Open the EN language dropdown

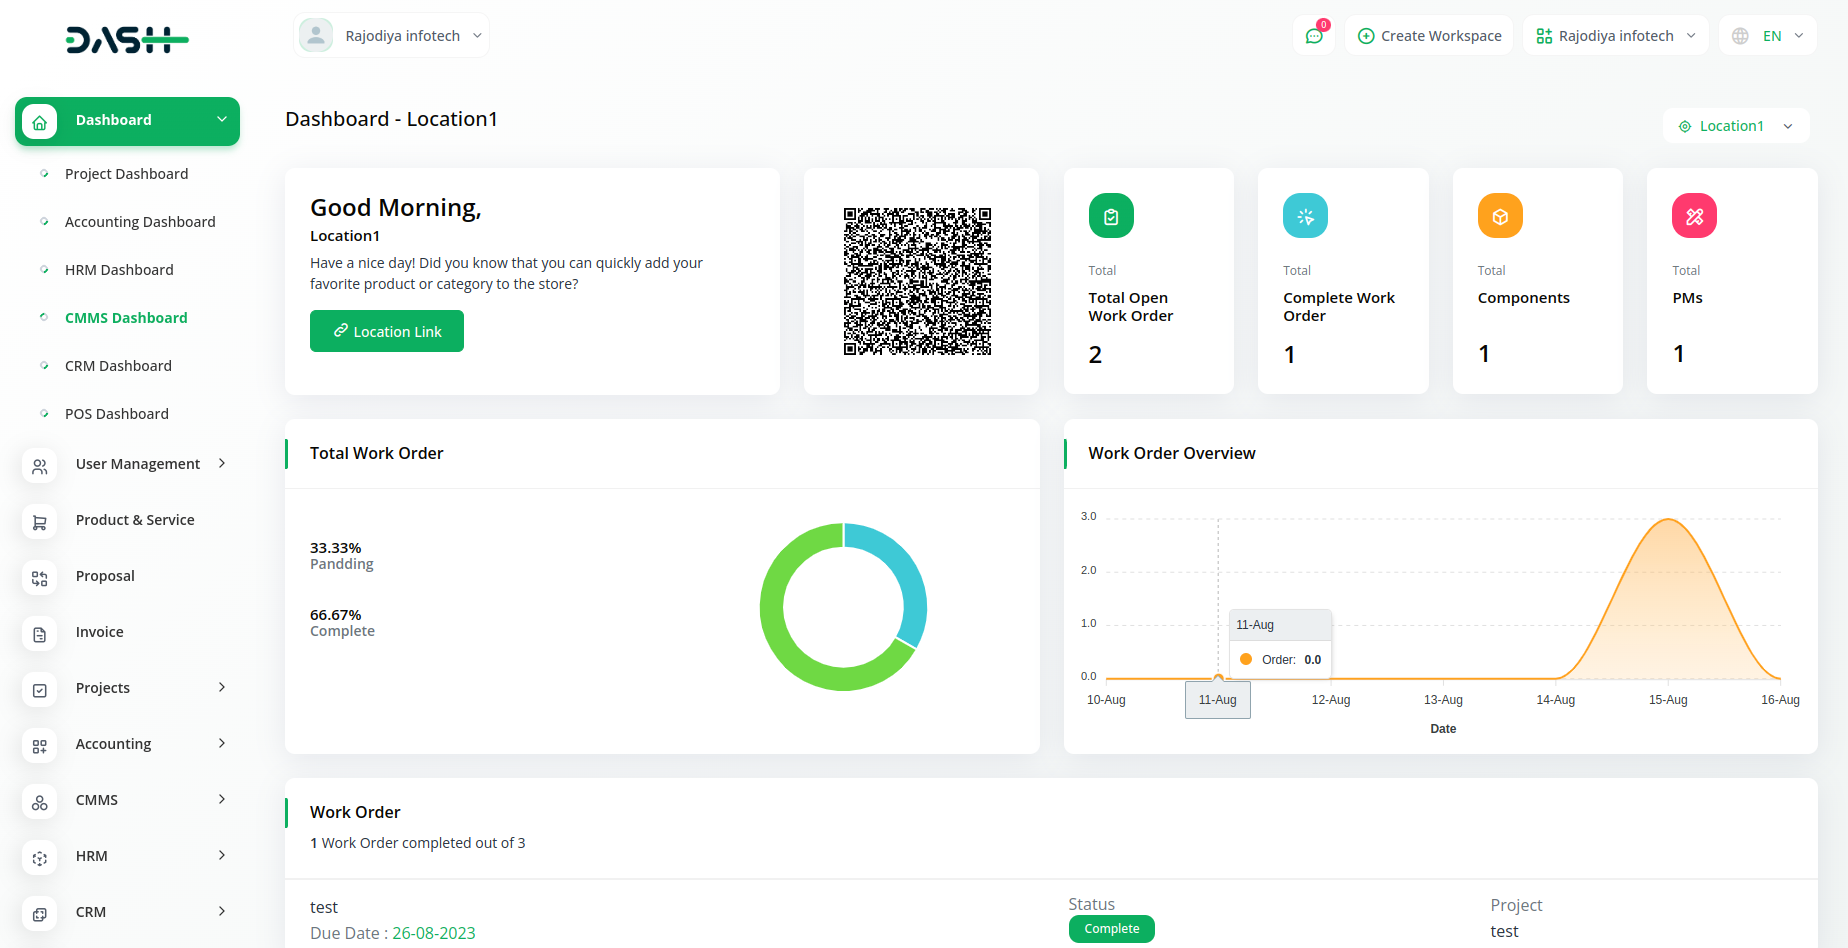[1767, 36]
